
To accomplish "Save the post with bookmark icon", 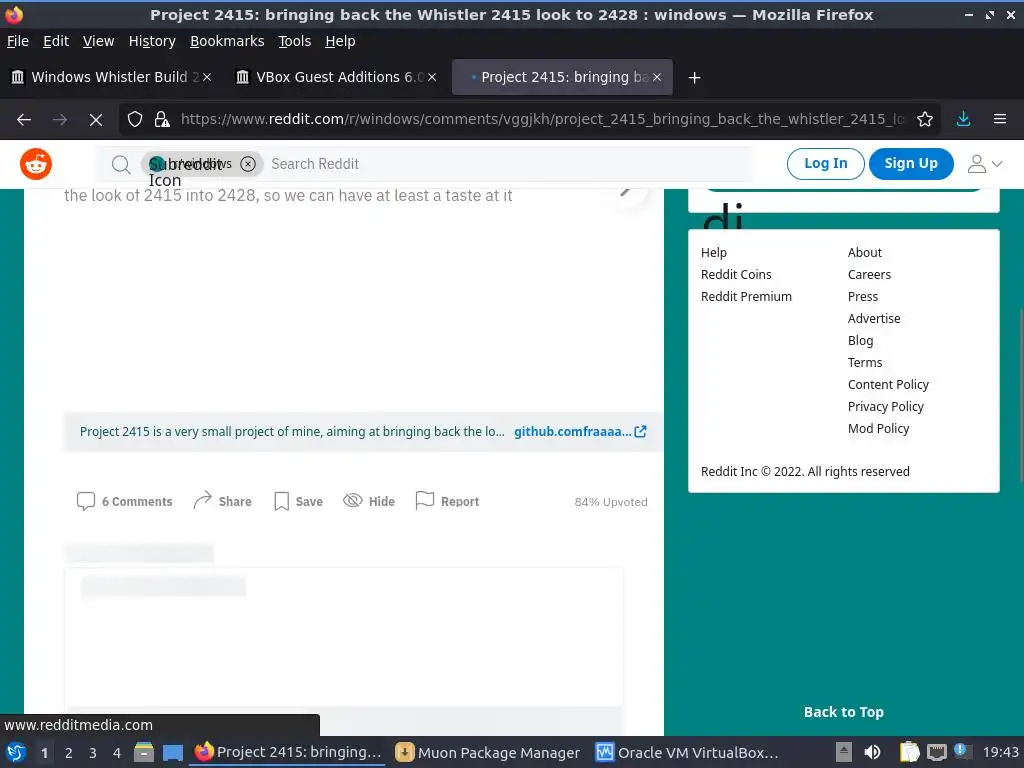I will coord(298,502).
